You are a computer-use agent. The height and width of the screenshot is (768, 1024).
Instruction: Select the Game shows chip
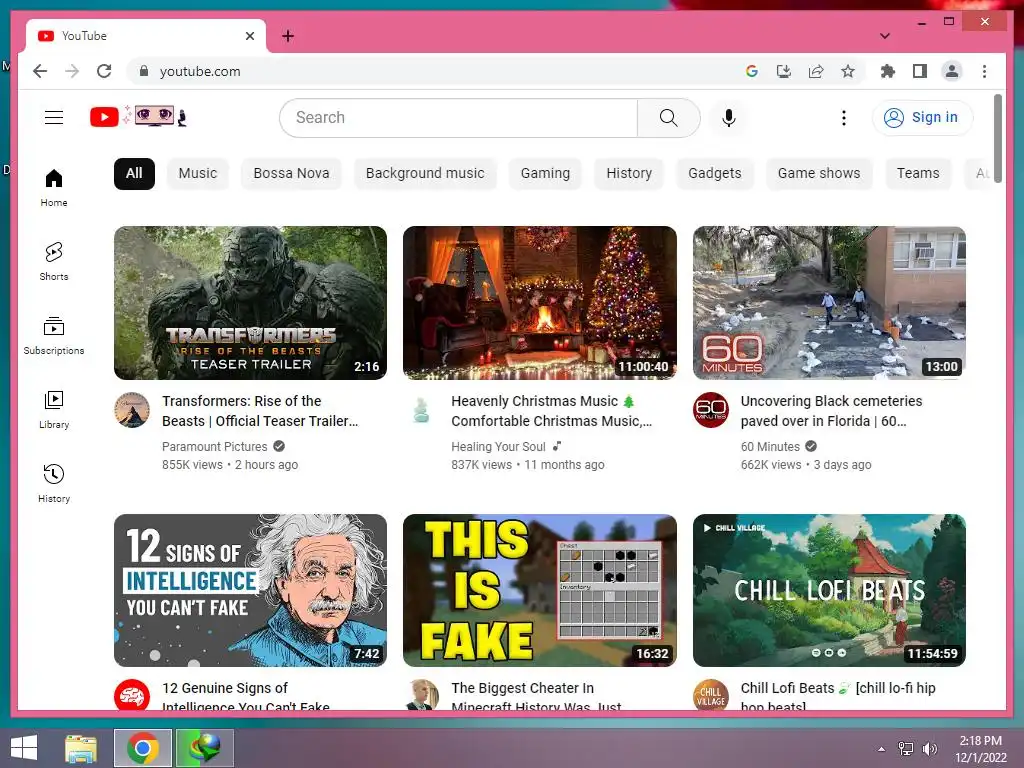pos(819,174)
